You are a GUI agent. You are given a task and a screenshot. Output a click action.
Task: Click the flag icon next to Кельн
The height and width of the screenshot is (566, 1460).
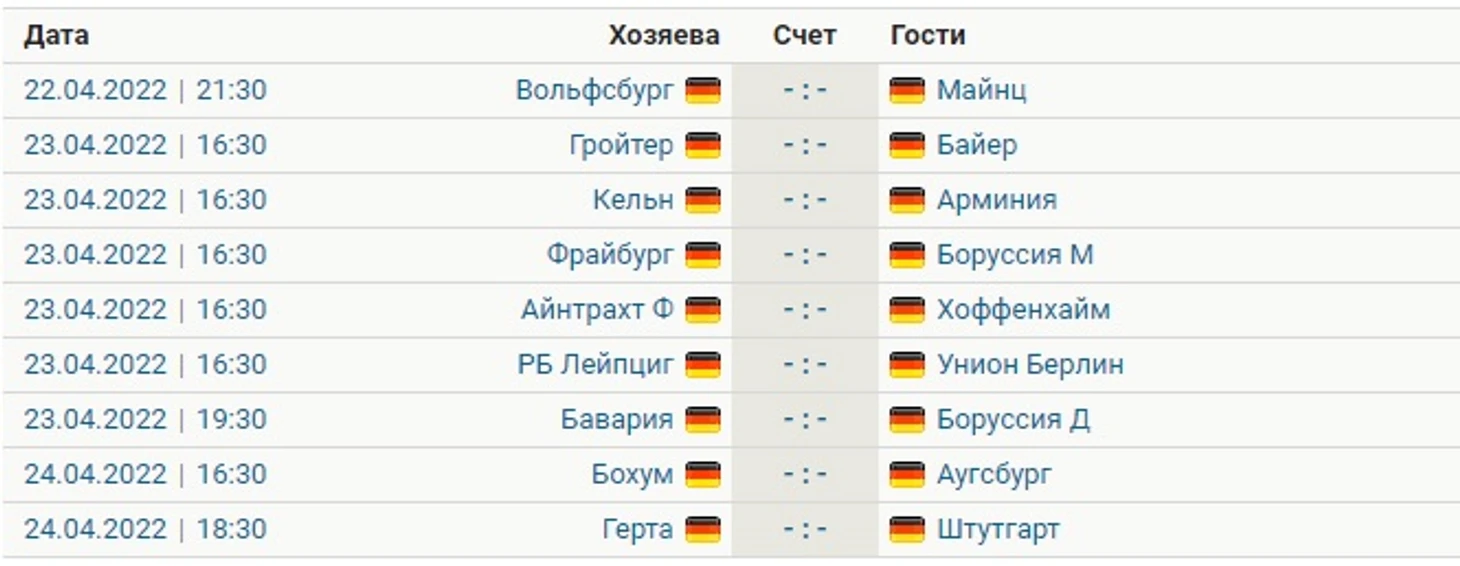tap(702, 200)
